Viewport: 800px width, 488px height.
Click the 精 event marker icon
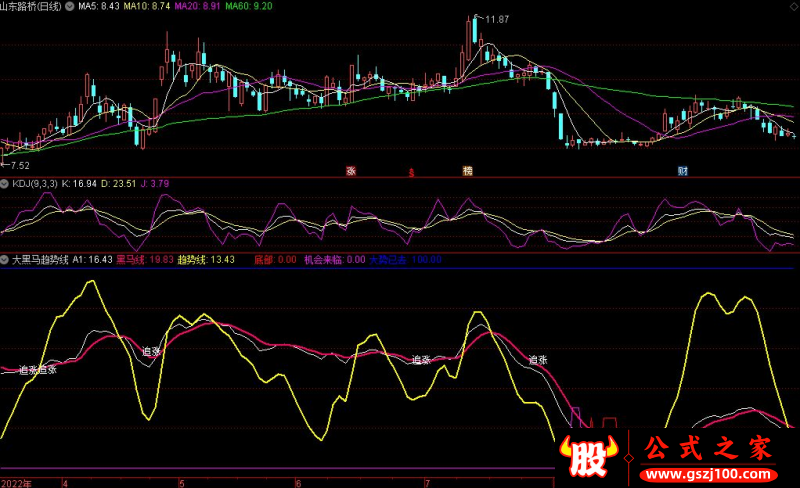(467, 170)
